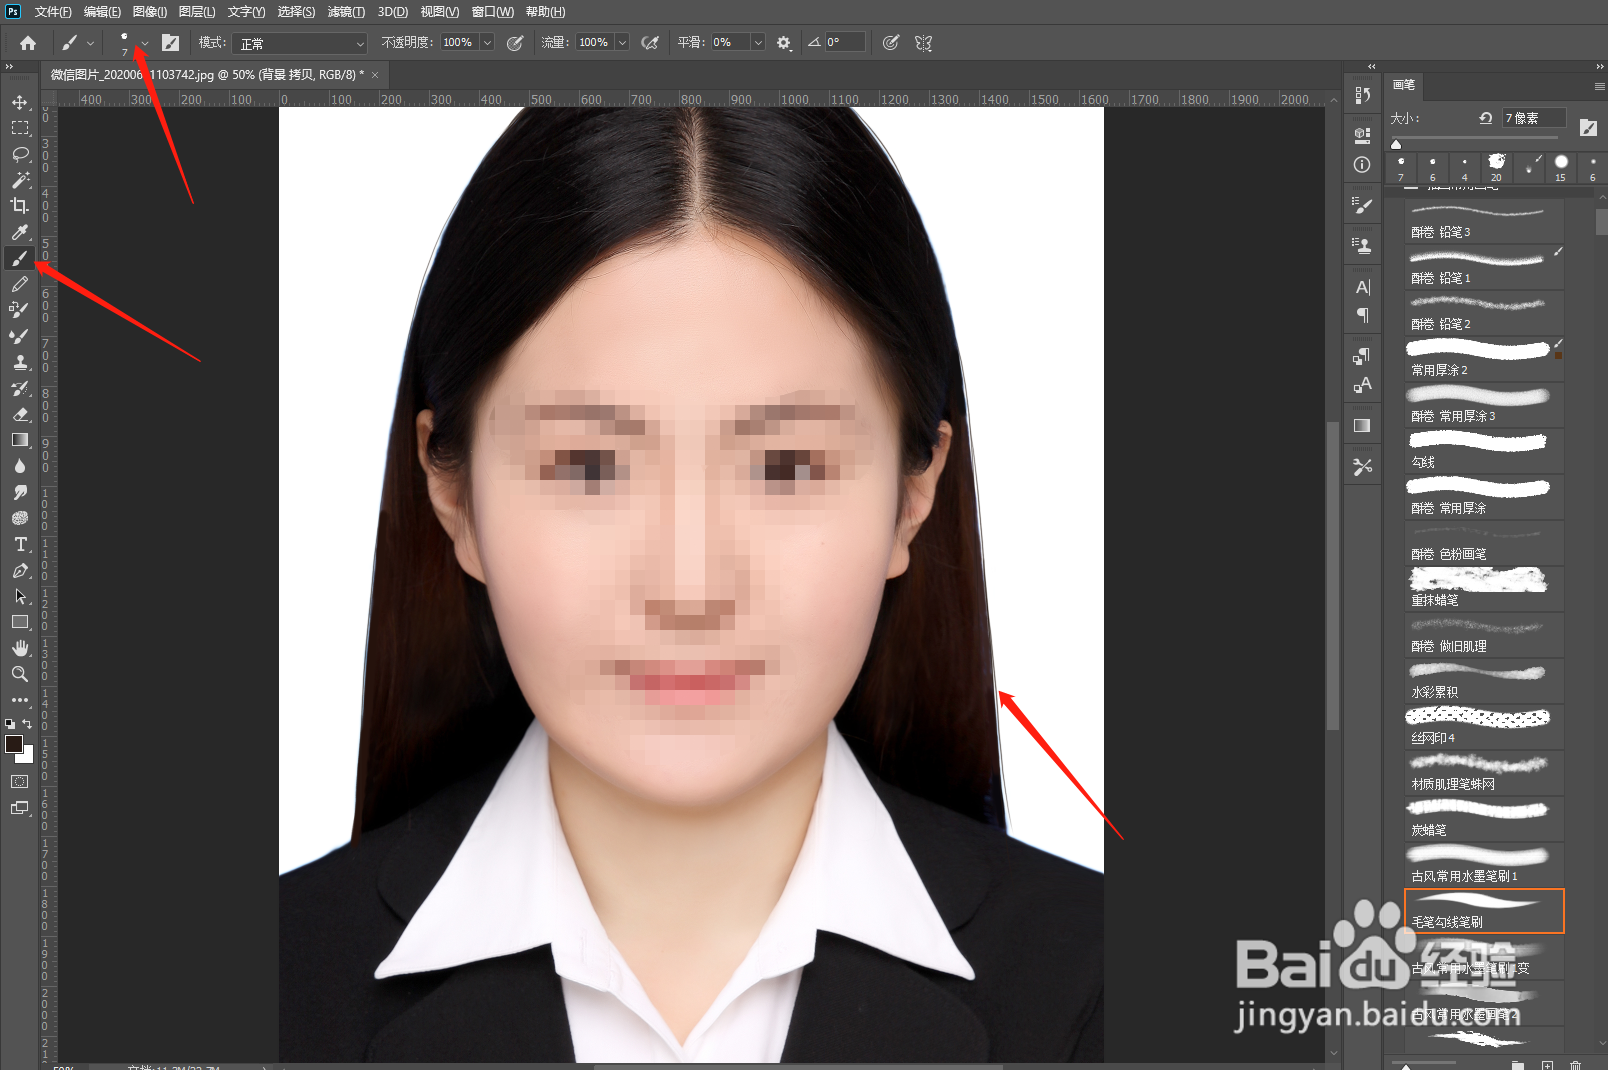The width and height of the screenshot is (1608, 1070).
Task: Choose the 酣卷 铅笔3 brush preset
Action: [1484, 220]
